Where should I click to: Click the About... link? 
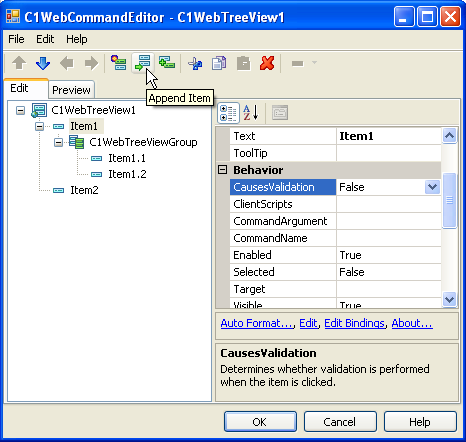[412, 323]
